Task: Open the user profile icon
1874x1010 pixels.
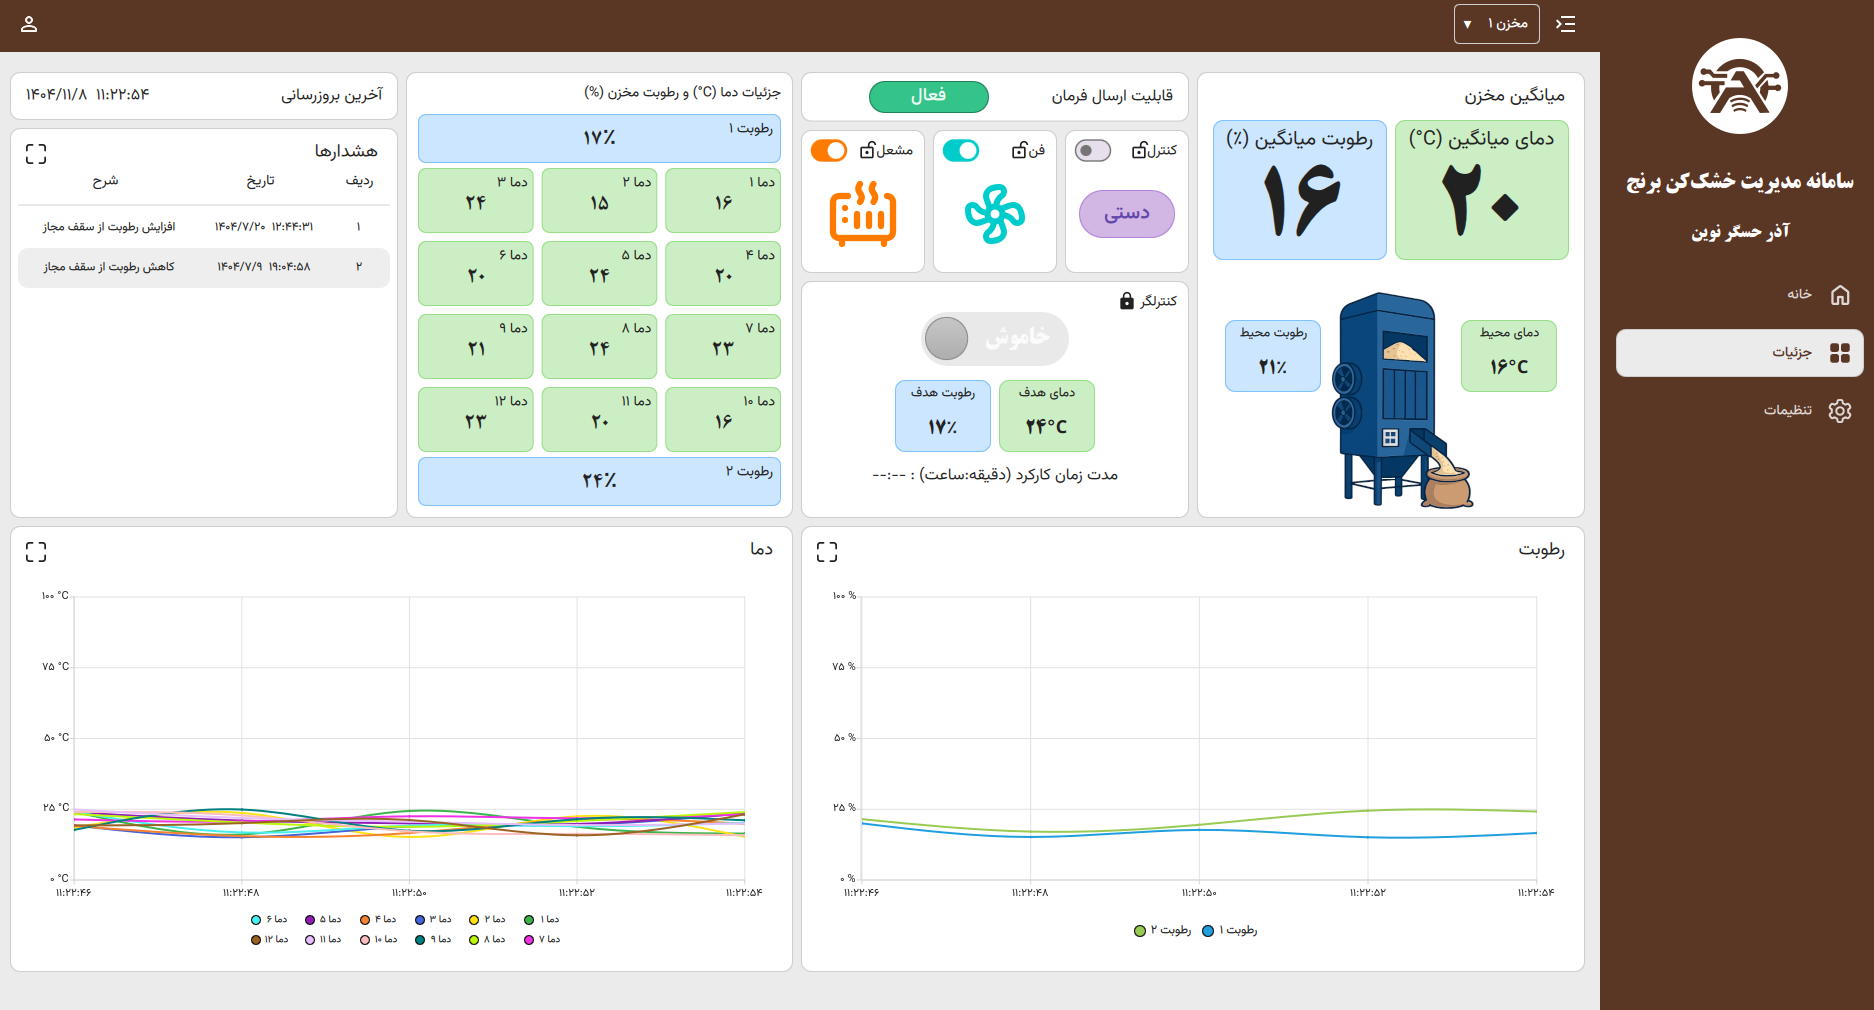Action: point(29,24)
